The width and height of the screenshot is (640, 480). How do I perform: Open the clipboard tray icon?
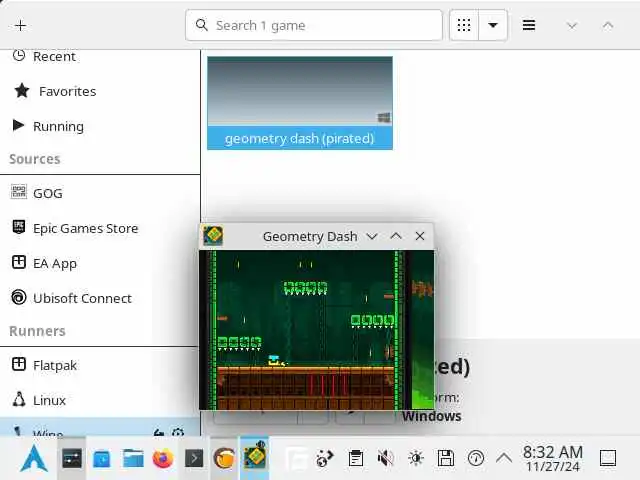[356, 458]
